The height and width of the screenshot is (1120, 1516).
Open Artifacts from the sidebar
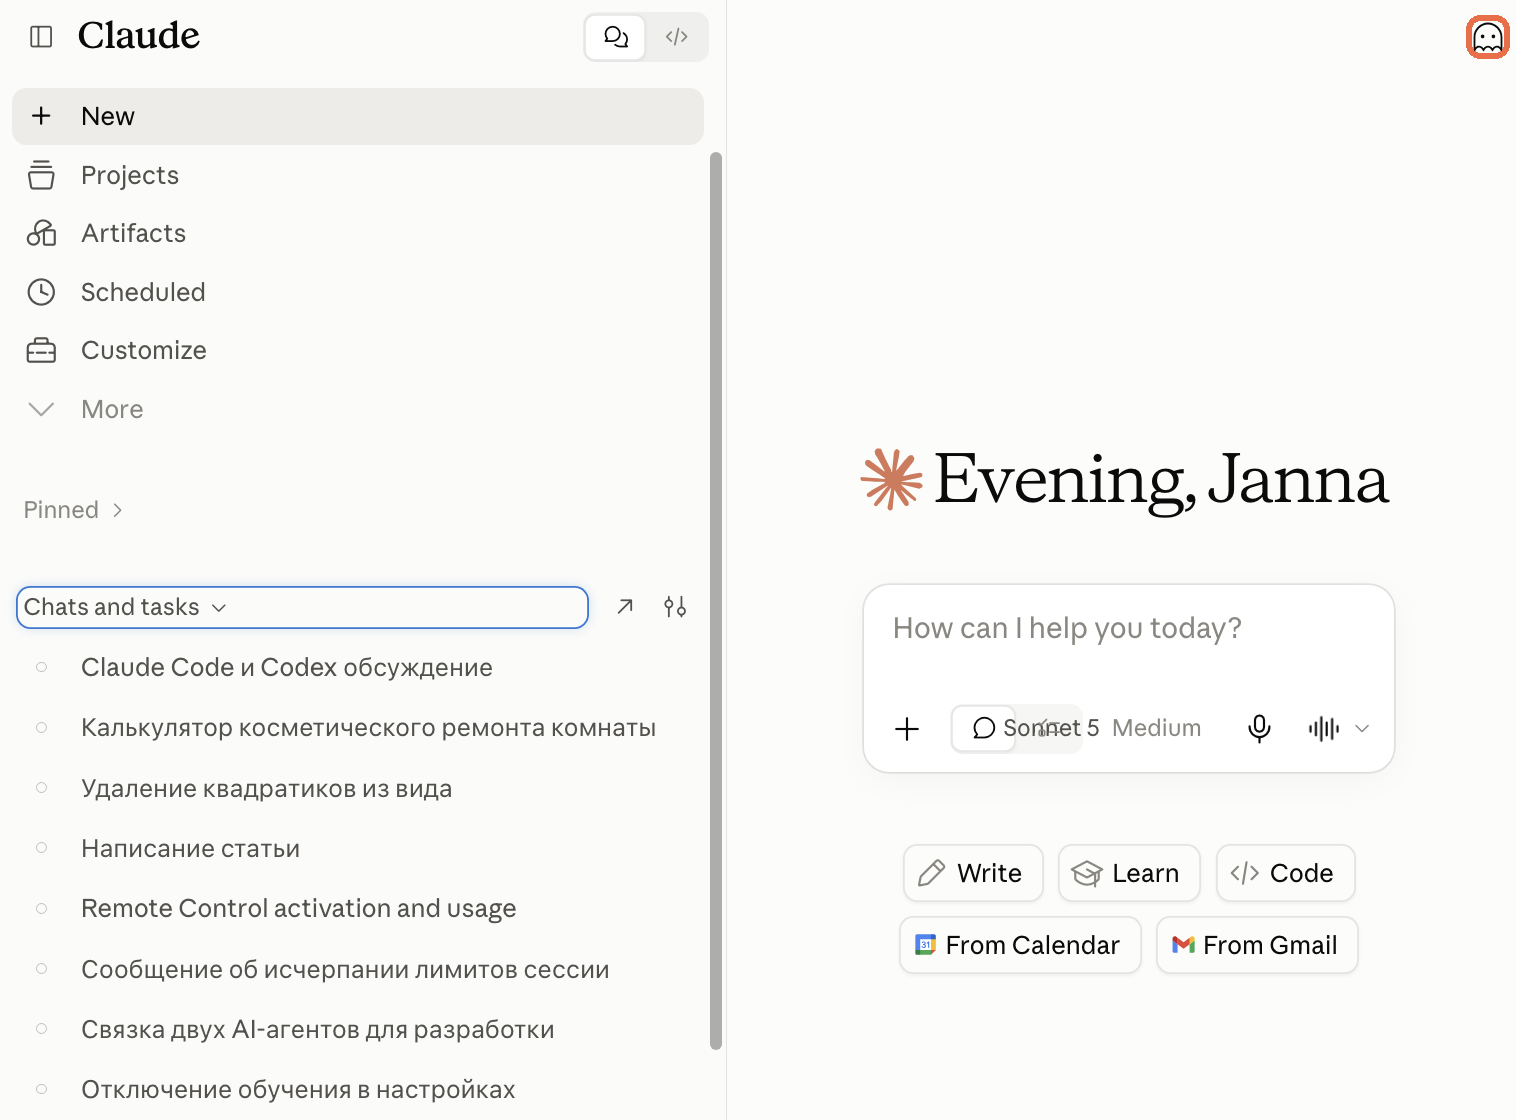pos(134,233)
